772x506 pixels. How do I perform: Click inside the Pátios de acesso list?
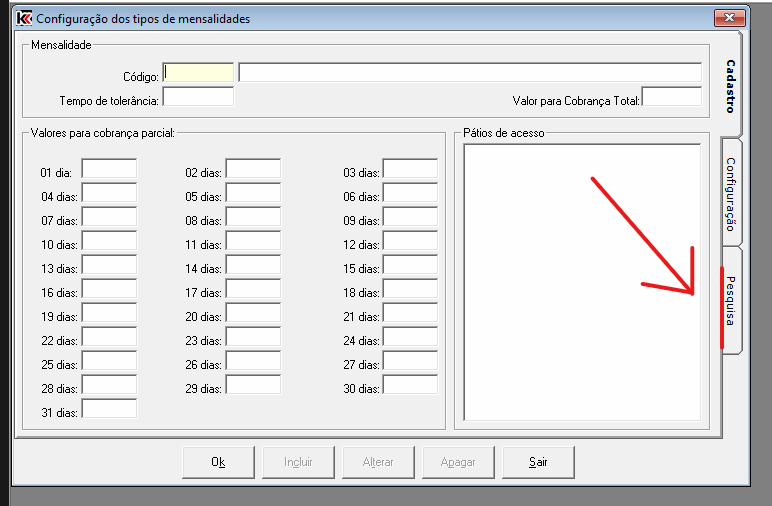click(x=581, y=282)
